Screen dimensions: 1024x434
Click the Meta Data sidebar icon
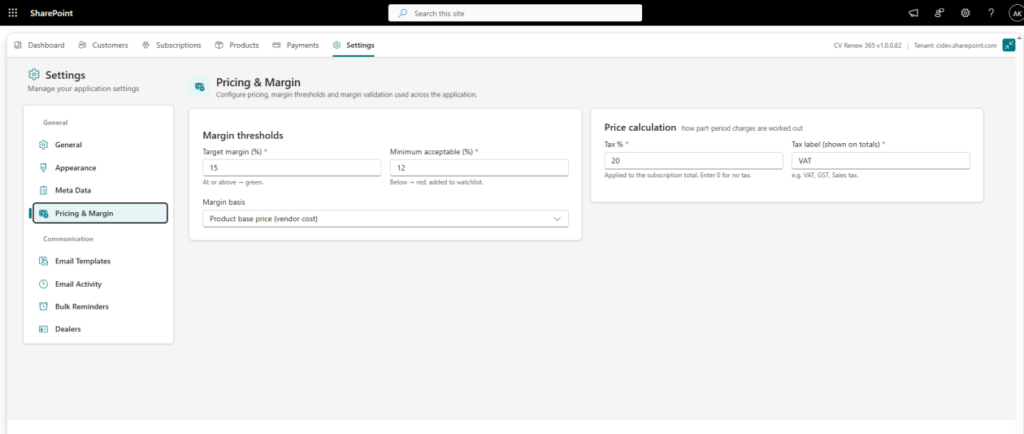pyautogui.click(x=43, y=191)
